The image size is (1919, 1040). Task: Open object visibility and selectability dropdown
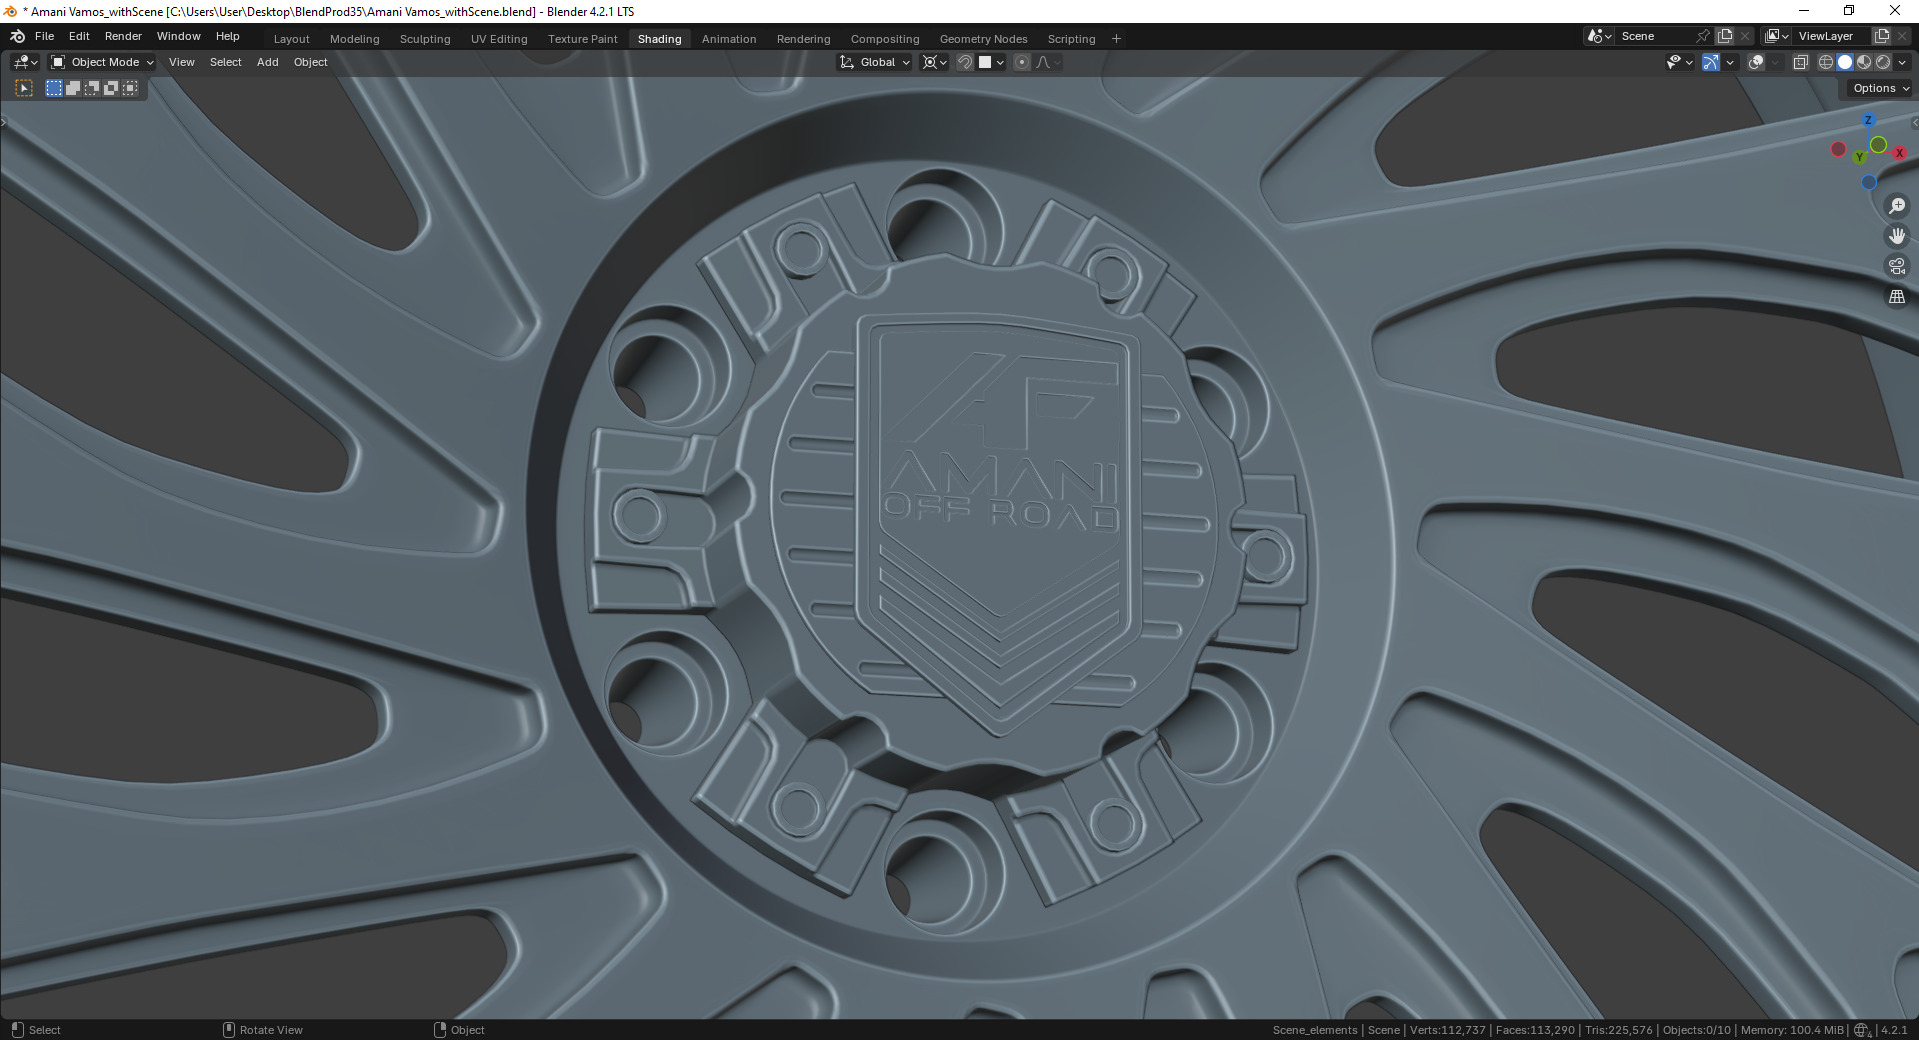point(1680,62)
